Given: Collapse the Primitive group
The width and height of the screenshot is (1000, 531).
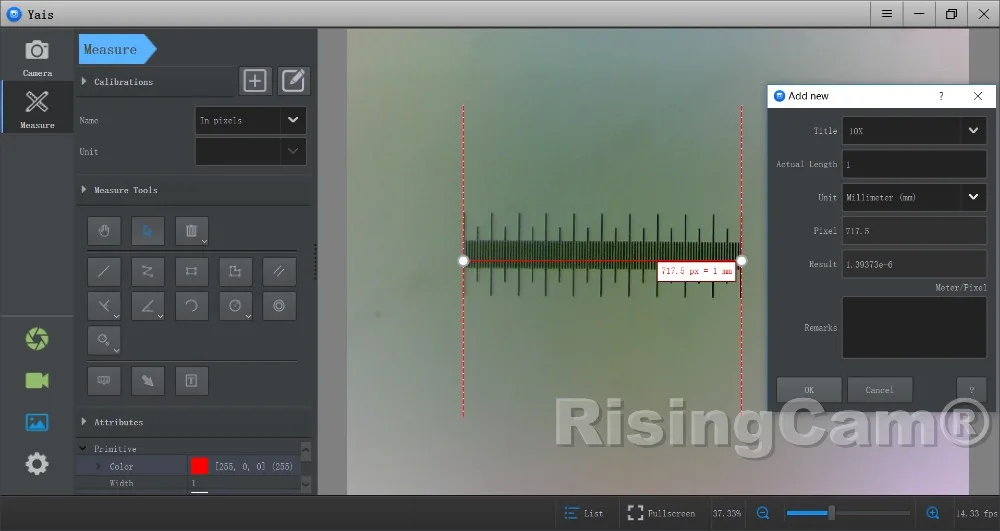Looking at the screenshot, I should 83,448.
